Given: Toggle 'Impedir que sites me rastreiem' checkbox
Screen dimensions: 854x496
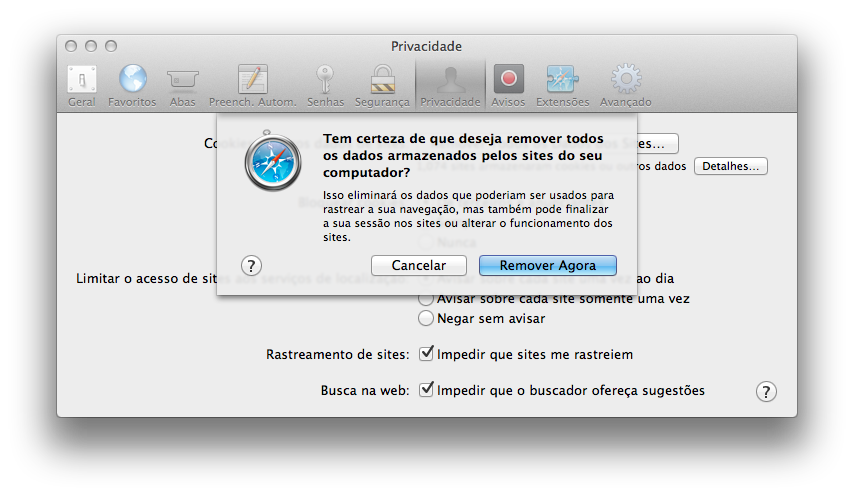Looking at the screenshot, I should click(427, 354).
